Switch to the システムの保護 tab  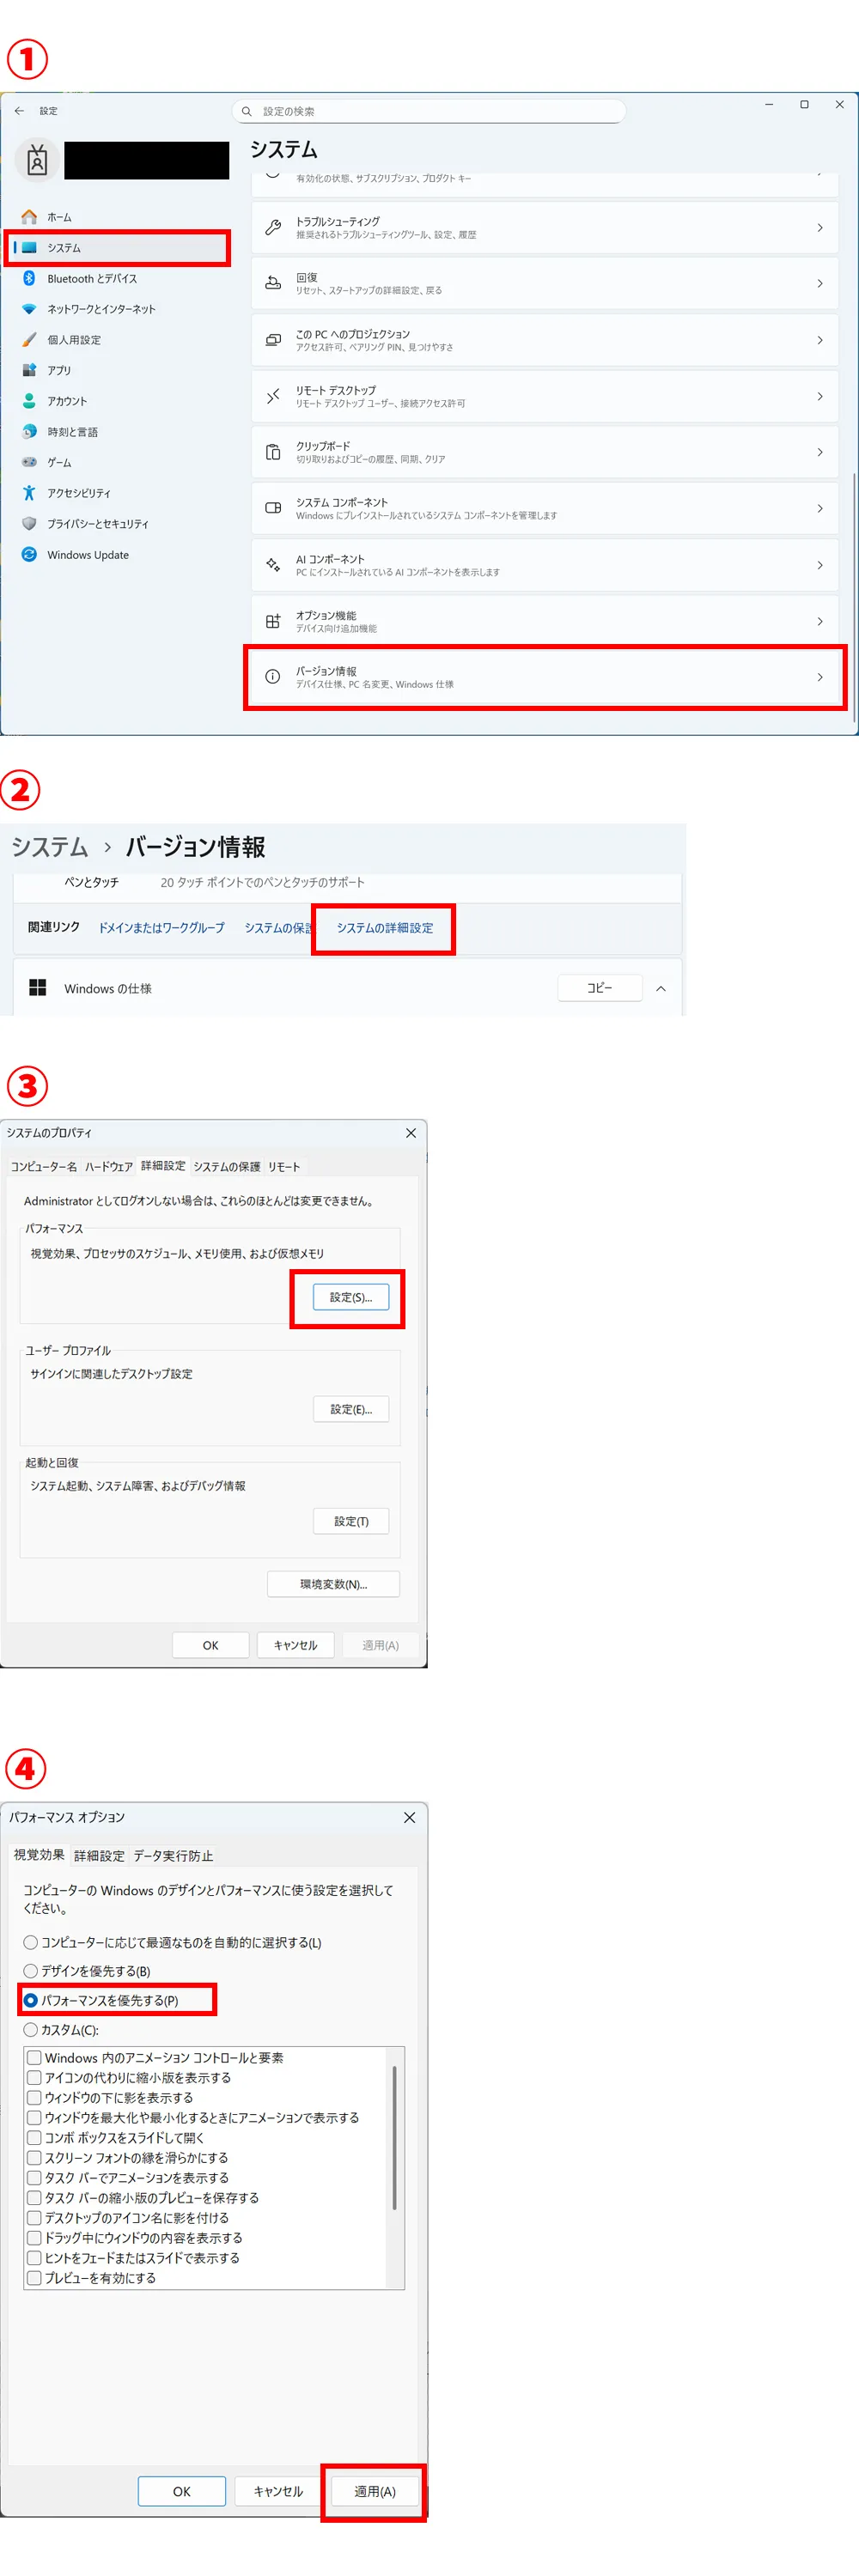pos(226,1166)
